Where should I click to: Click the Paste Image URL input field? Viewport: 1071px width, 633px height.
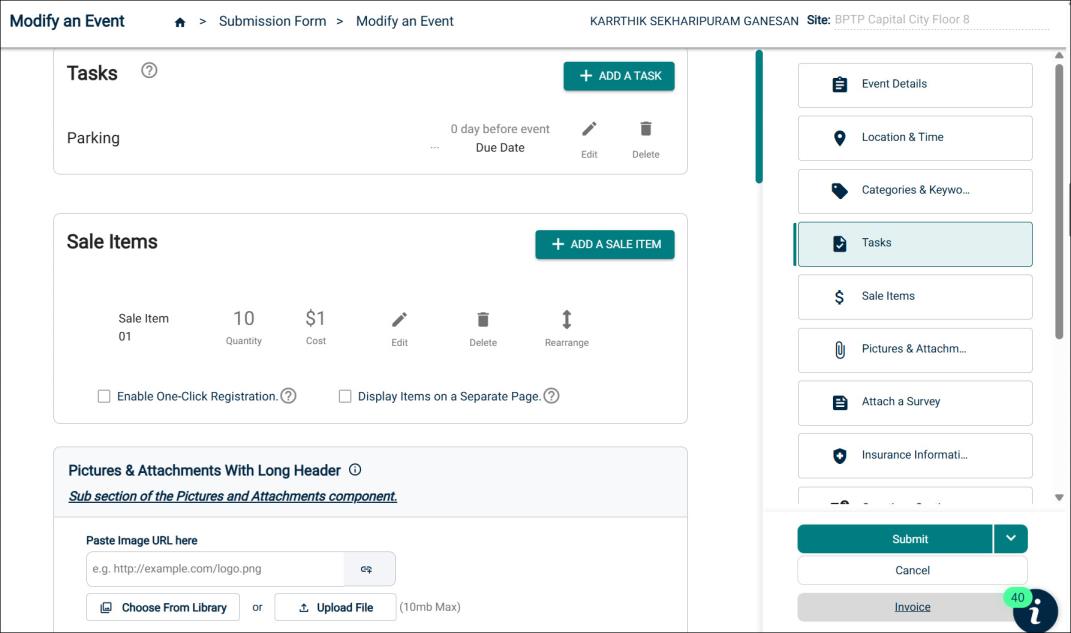pos(215,569)
